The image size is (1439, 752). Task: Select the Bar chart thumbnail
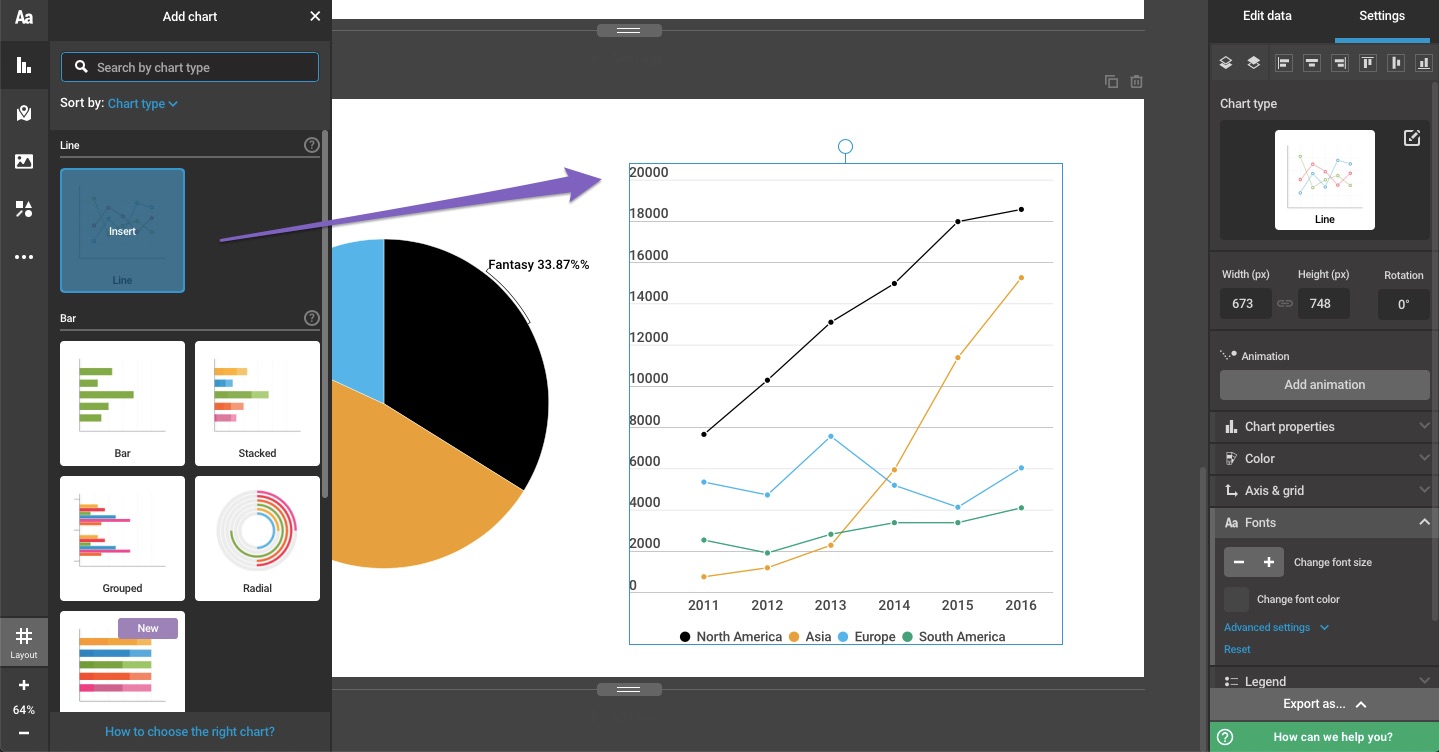tap(122, 403)
